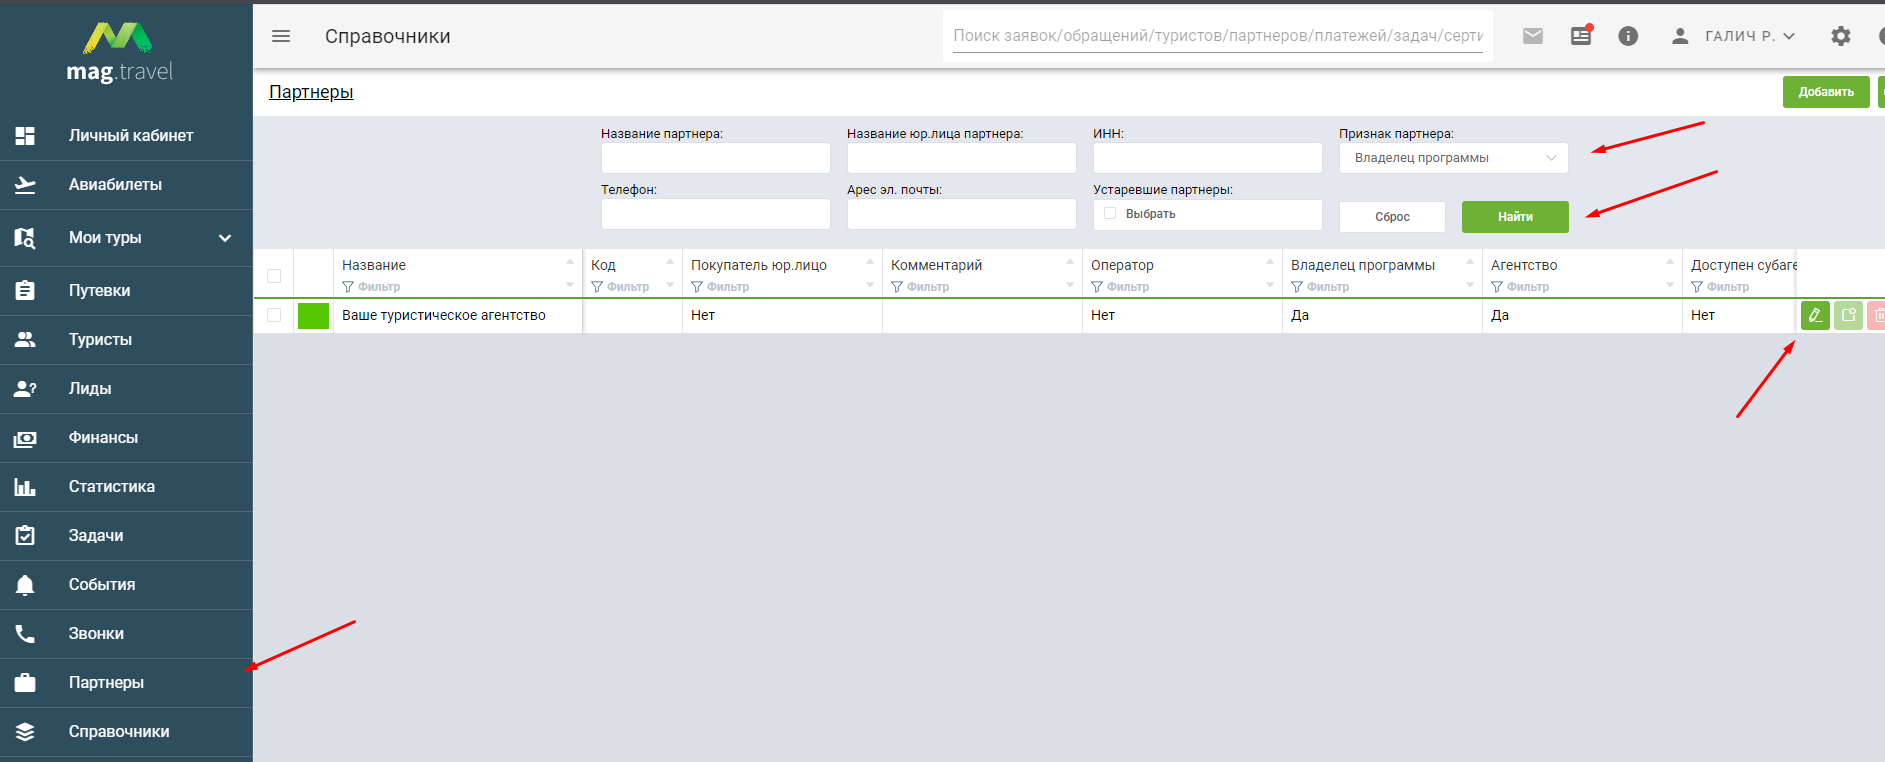Click the green Найти button
Image resolution: width=1885 pixels, height=762 pixels.
pos(1515,217)
